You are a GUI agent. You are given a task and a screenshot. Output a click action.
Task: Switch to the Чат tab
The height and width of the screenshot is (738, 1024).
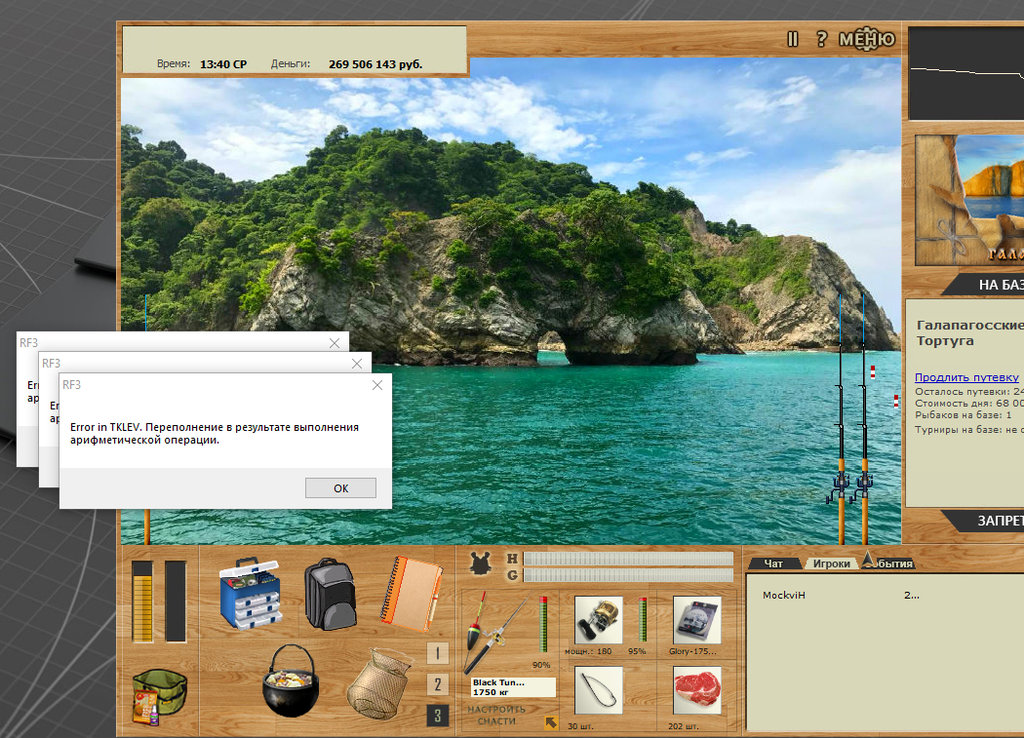tap(773, 563)
